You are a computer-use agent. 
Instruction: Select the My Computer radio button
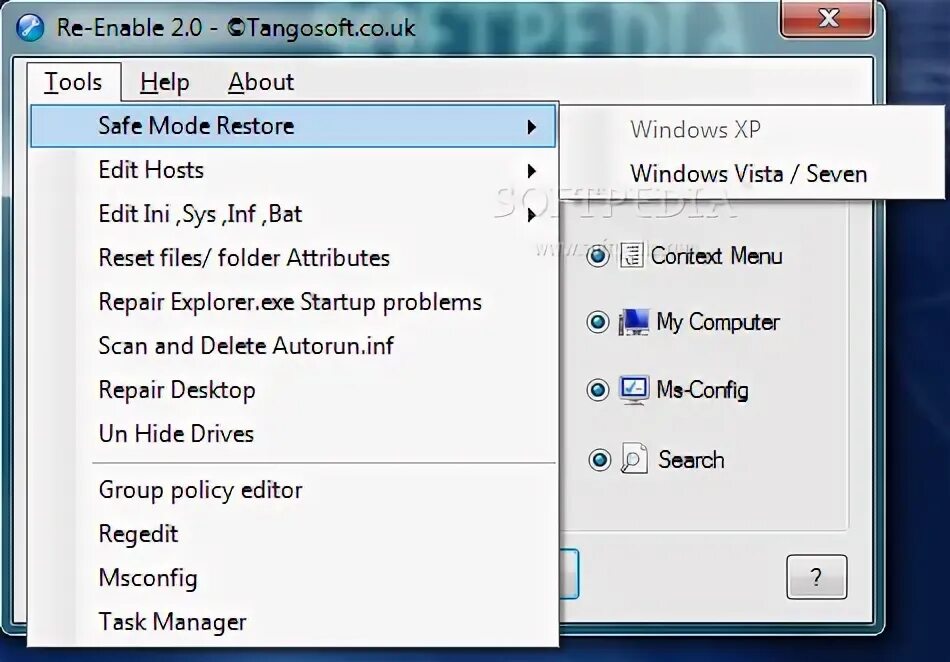coord(597,322)
